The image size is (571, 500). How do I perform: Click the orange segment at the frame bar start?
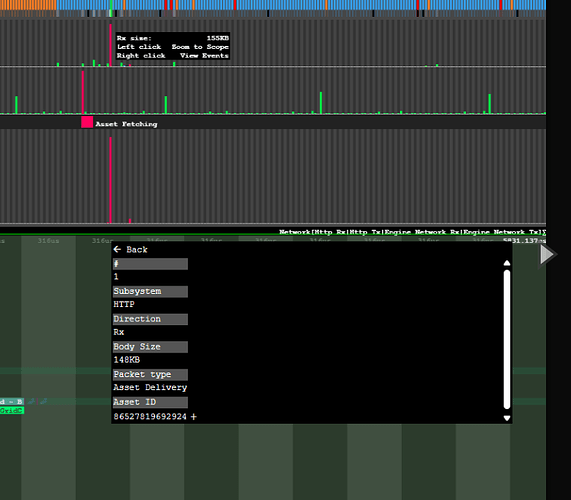pyautogui.click(x=28, y=5)
